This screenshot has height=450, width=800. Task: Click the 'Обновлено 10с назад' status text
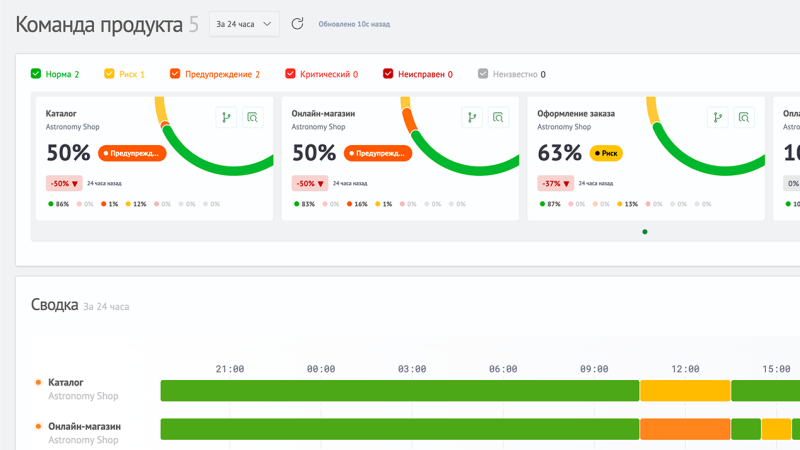[354, 24]
